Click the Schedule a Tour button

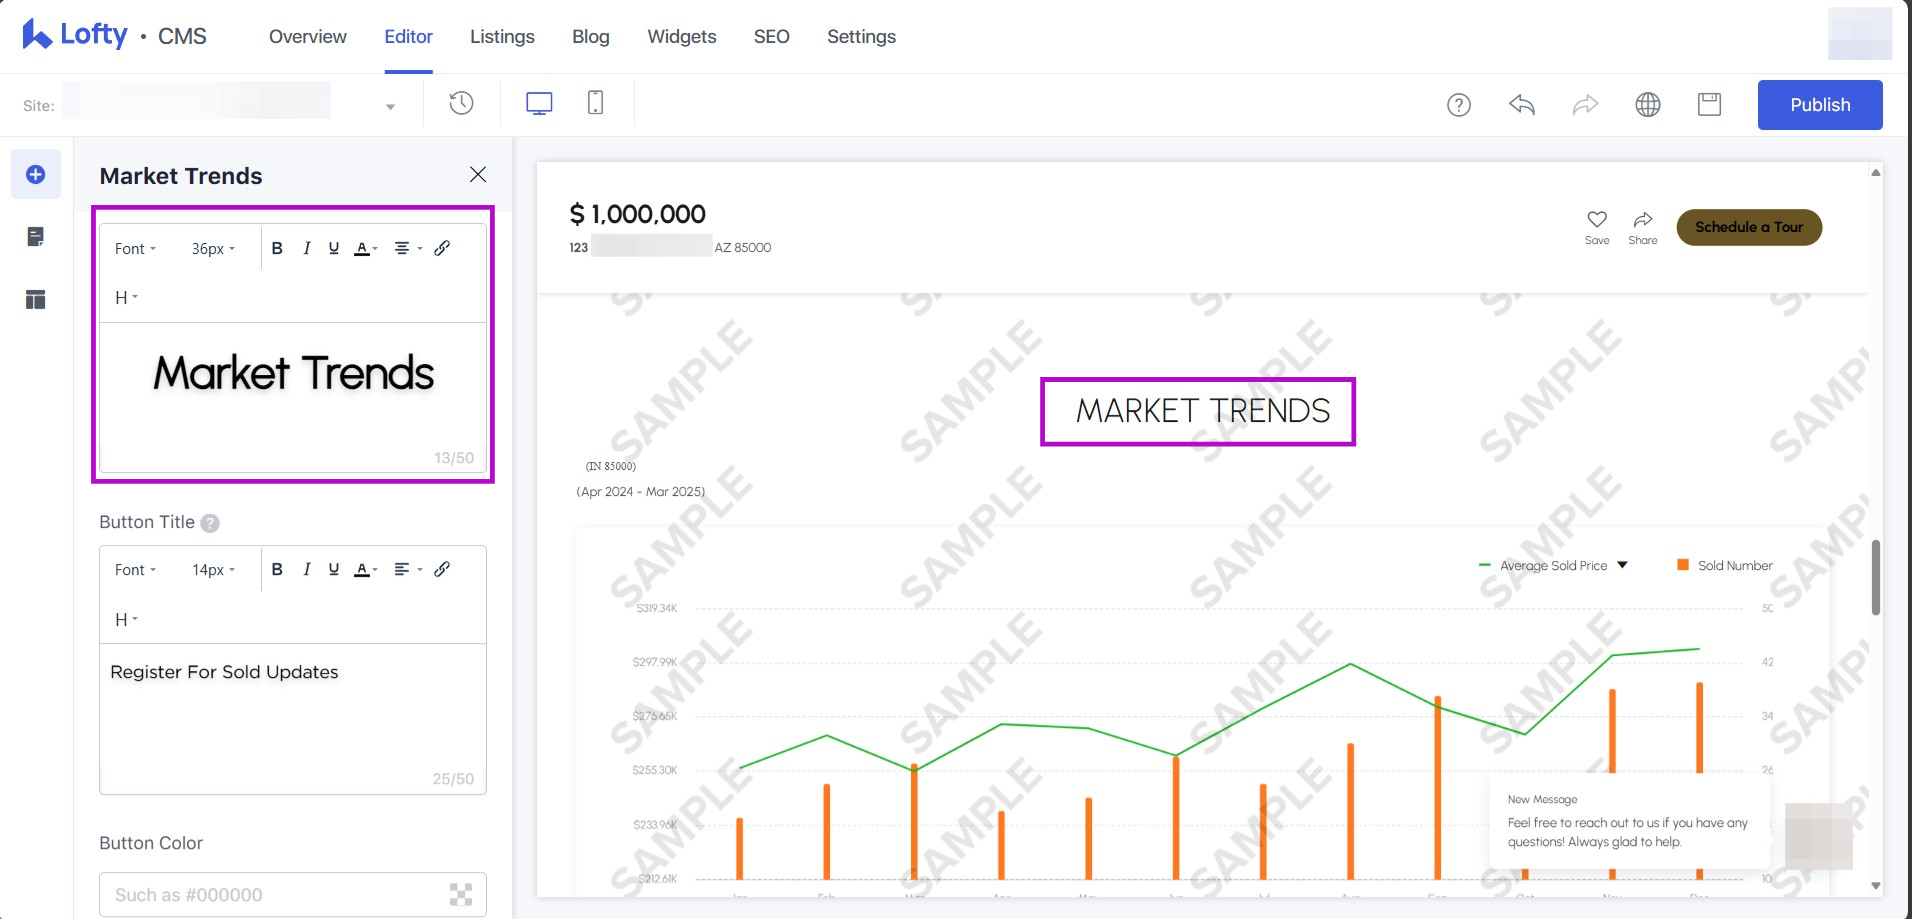click(1748, 227)
